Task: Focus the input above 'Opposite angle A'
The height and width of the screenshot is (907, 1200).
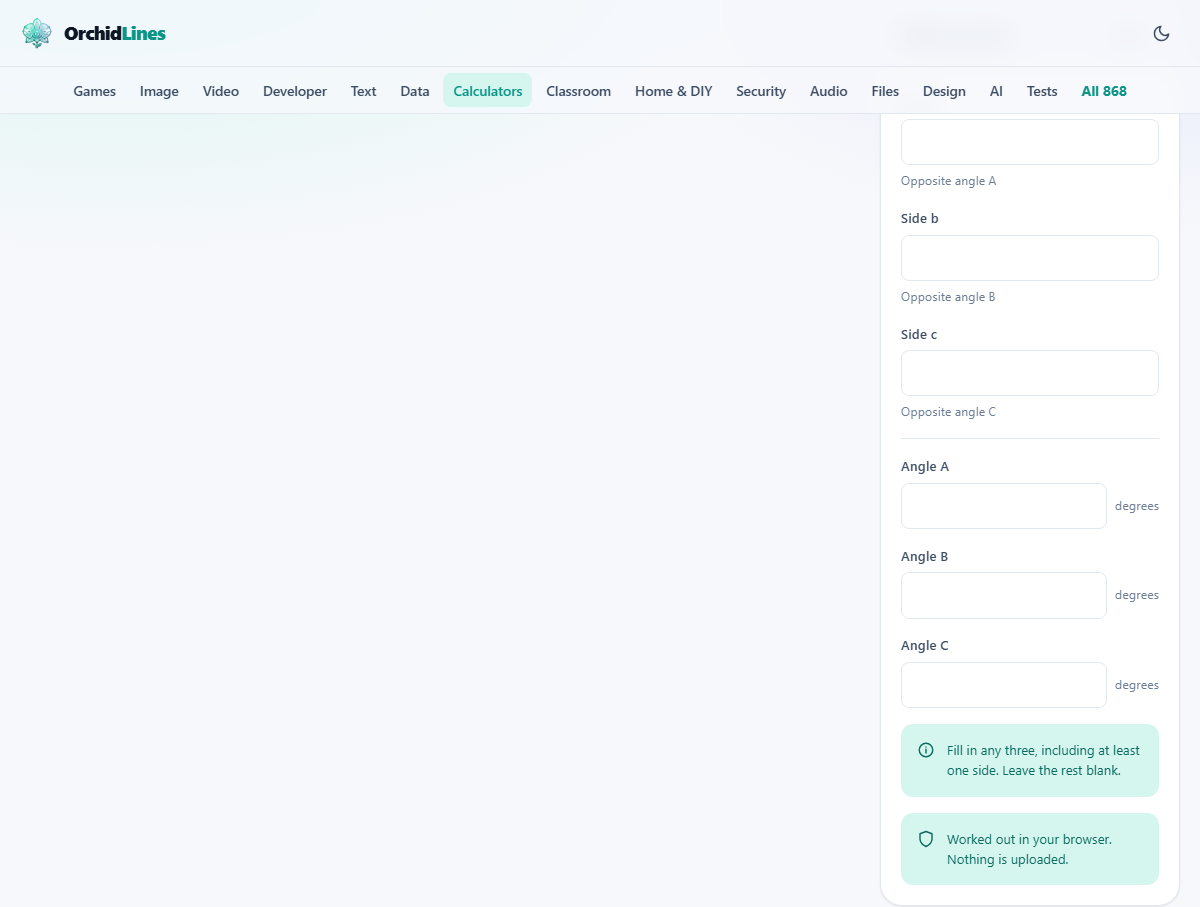Action: [x=1030, y=142]
